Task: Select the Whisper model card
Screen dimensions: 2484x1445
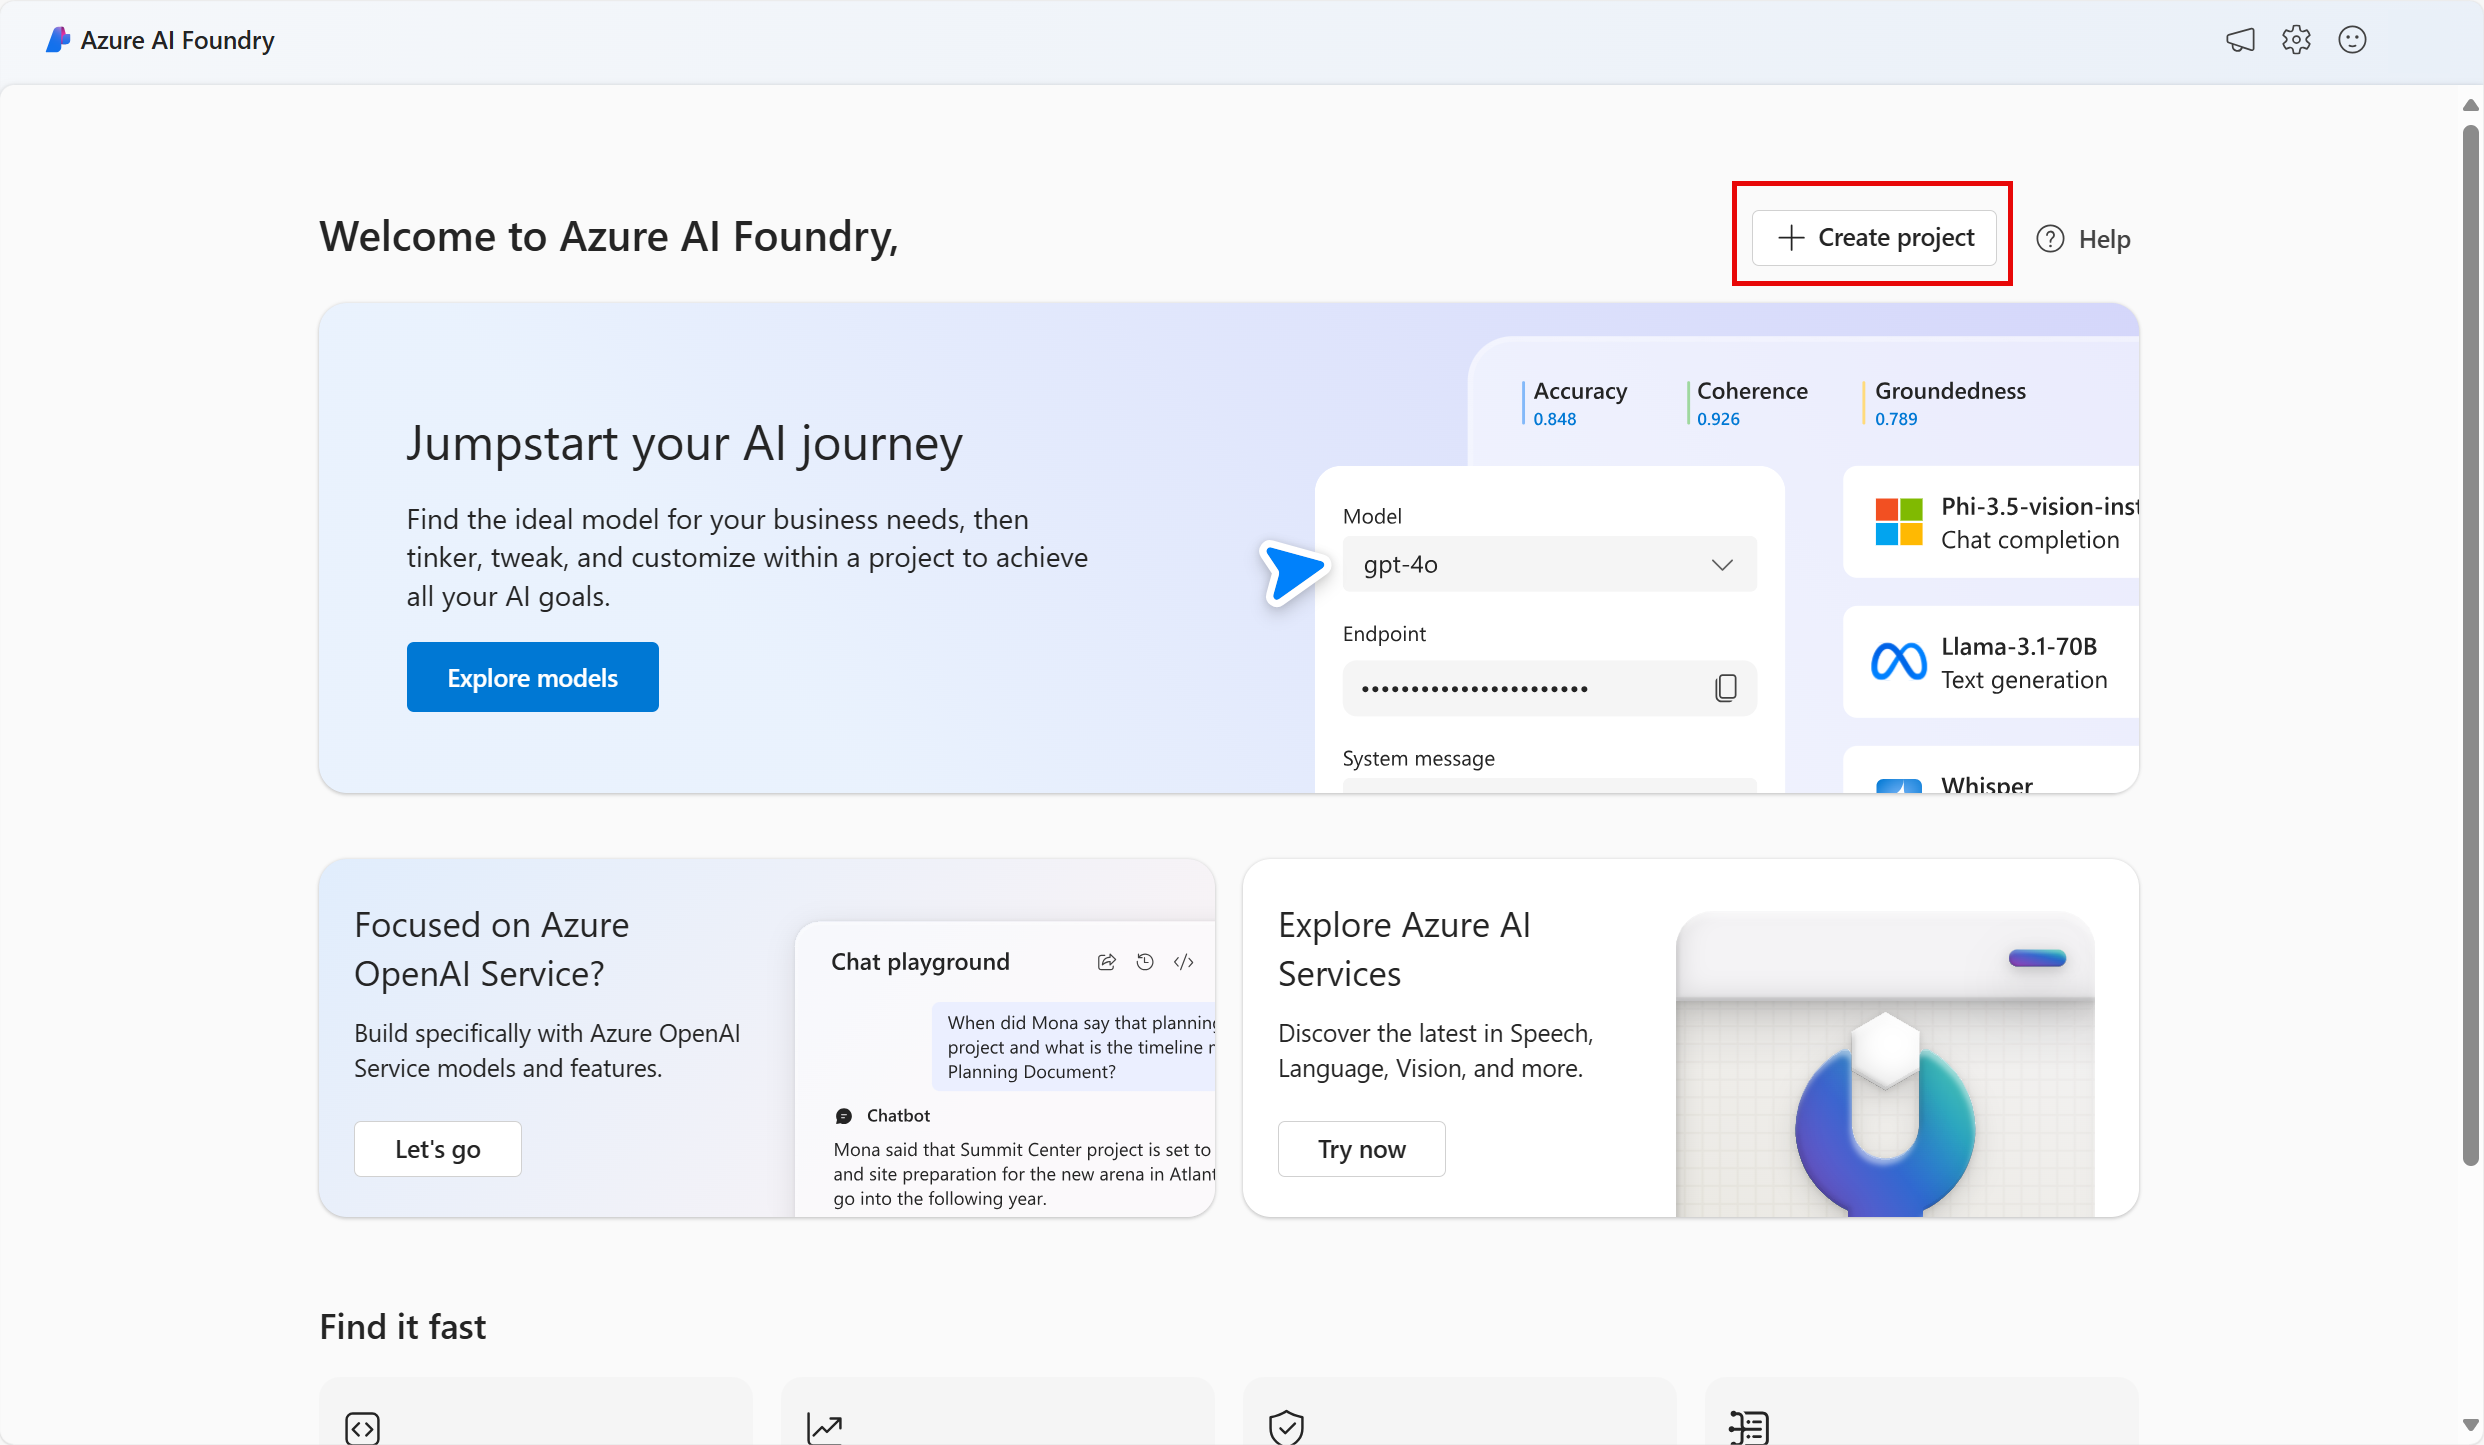Action: point(1991,770)
